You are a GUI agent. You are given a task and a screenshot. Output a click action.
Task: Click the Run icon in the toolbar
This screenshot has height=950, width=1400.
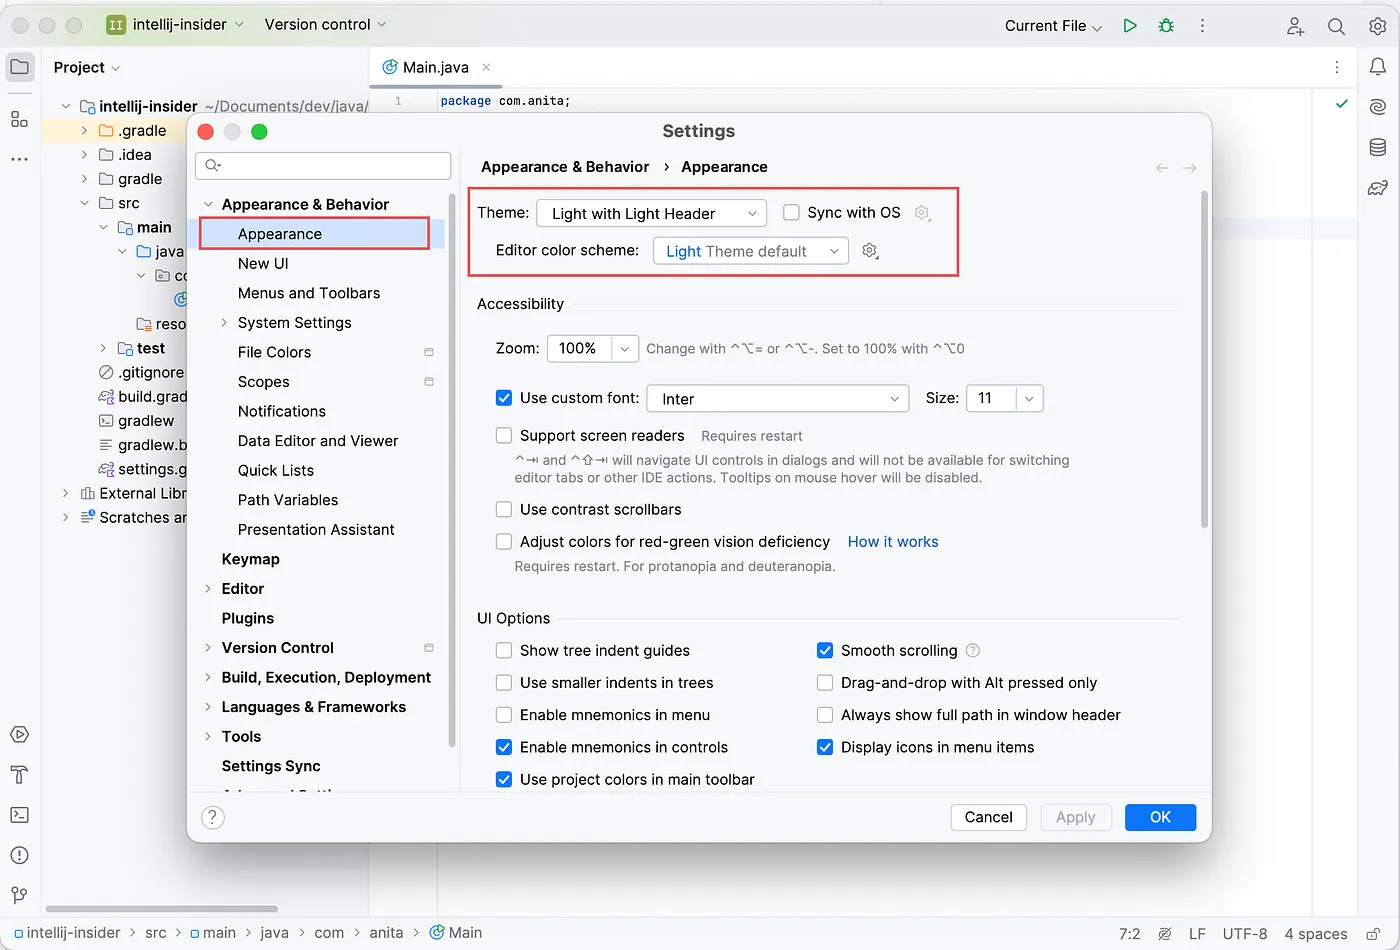tap(1130, 25)
